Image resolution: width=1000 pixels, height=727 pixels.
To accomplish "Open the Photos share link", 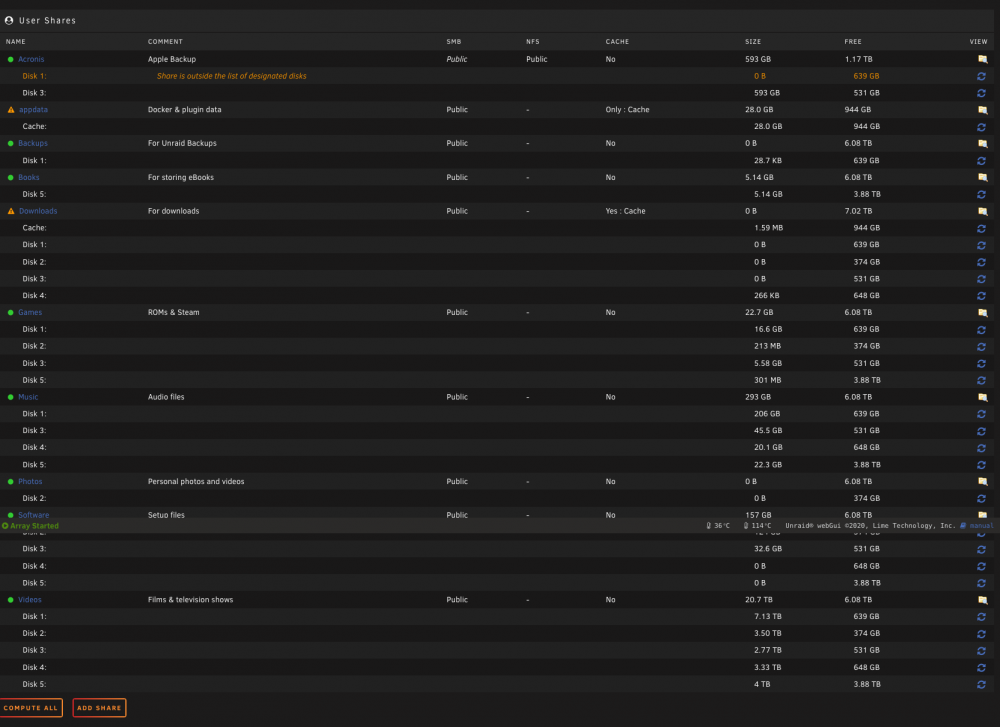I will [x=30, y=481].
